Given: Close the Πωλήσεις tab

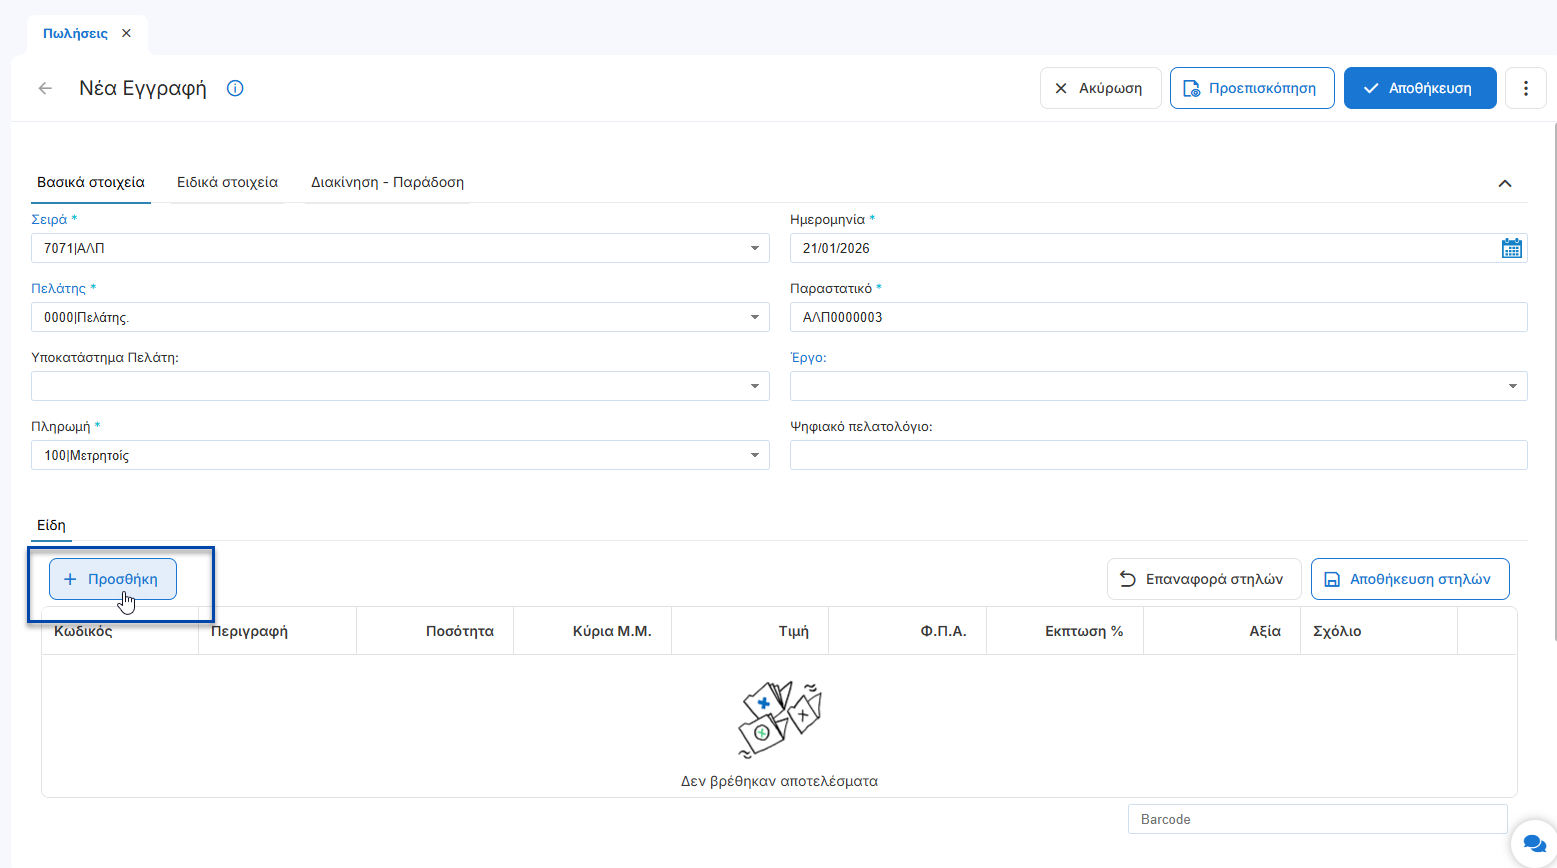Looking at the screenshot, I should (126, 33).
